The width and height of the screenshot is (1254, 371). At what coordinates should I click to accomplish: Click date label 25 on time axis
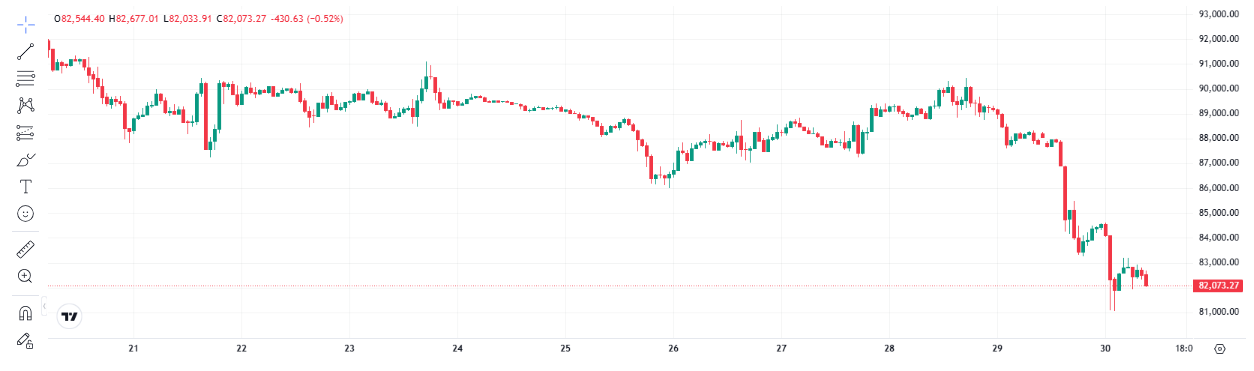click(x=565, y=349)
